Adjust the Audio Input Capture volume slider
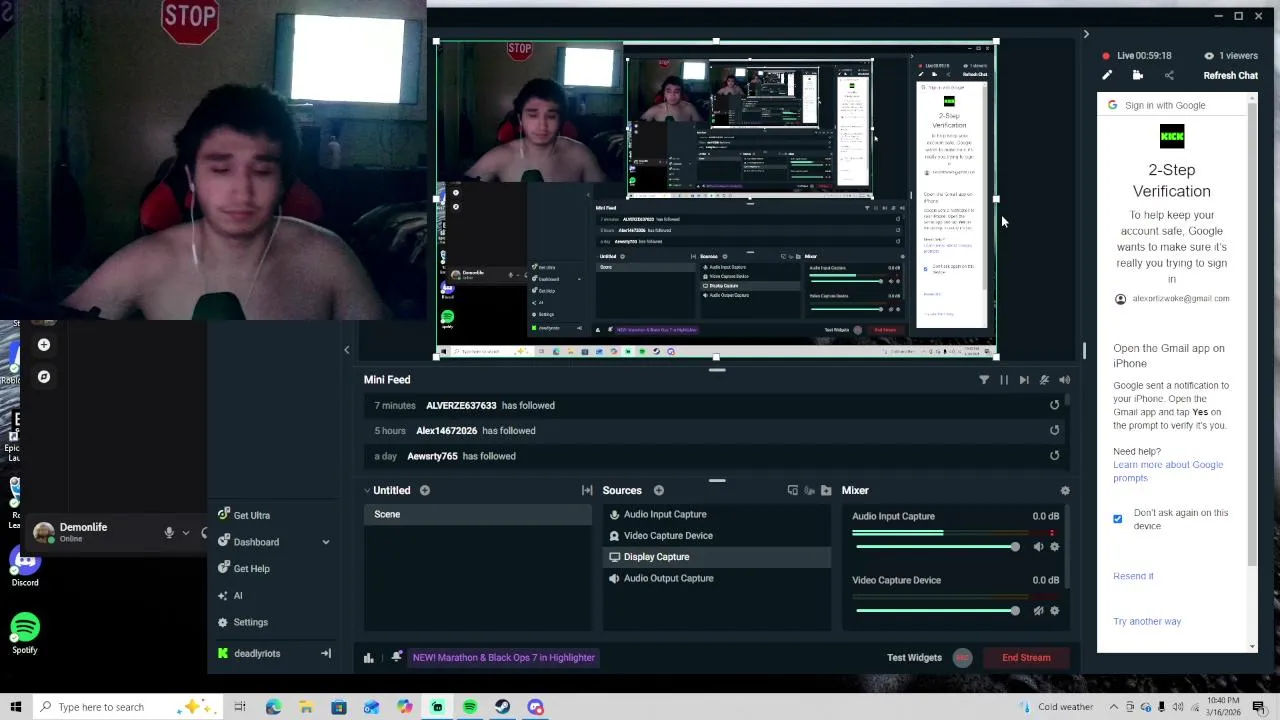 point(937,547)
